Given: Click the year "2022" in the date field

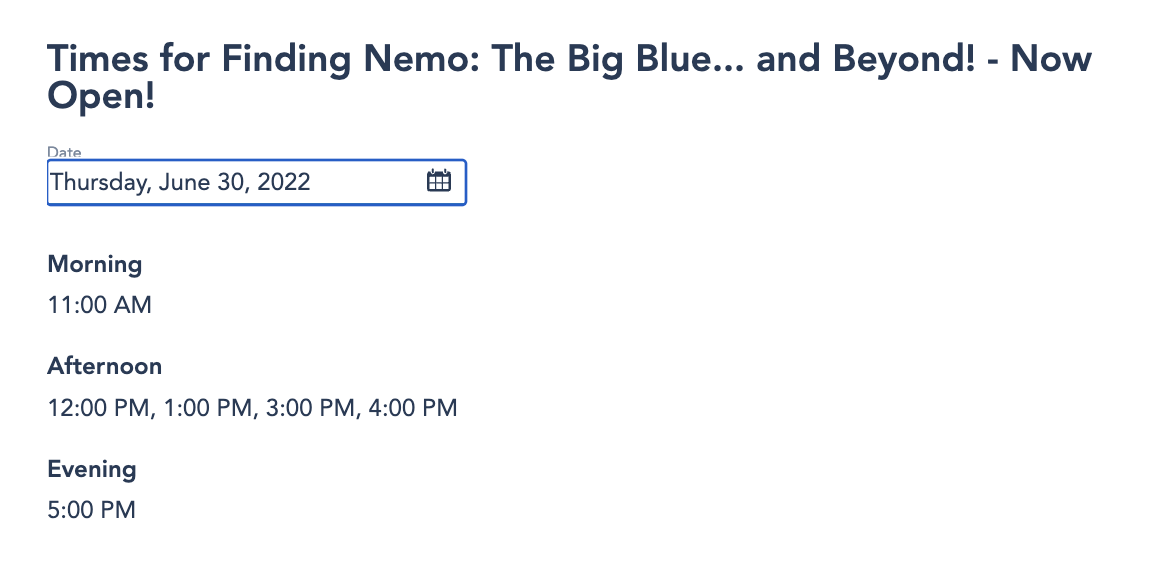Looking at the screenshot, I should [x=282, y=183].
